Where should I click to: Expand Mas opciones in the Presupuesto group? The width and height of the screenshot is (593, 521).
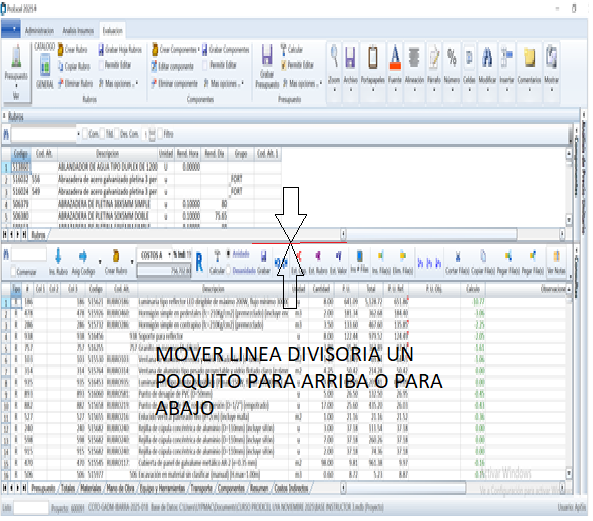303,83
